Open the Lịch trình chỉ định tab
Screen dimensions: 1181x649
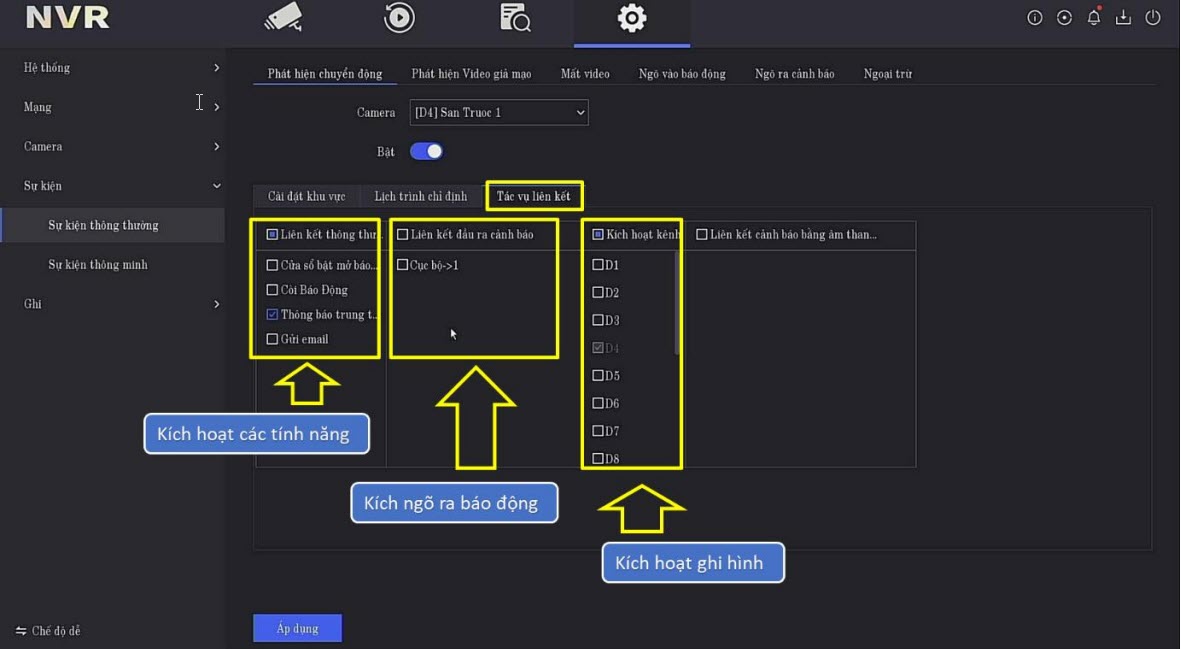point(420,196)
